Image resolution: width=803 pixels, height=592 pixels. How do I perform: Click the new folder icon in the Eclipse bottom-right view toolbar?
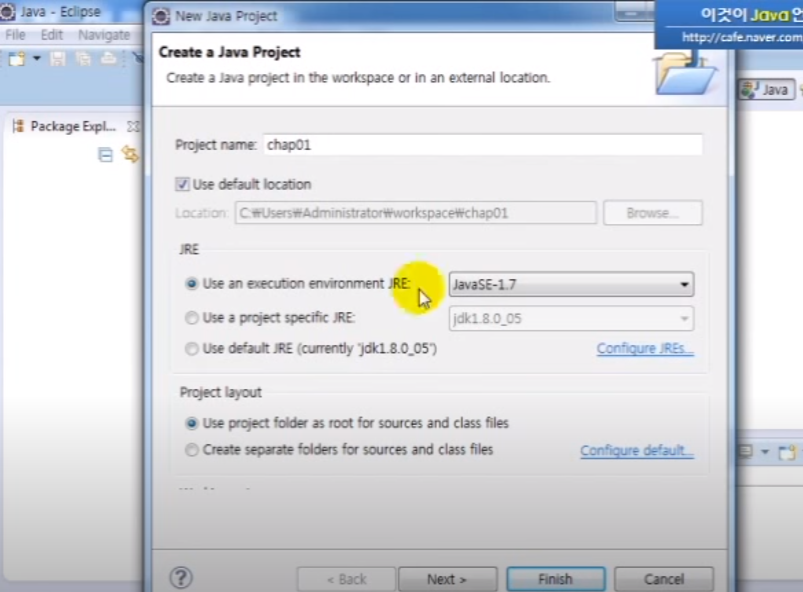[787, 452]
